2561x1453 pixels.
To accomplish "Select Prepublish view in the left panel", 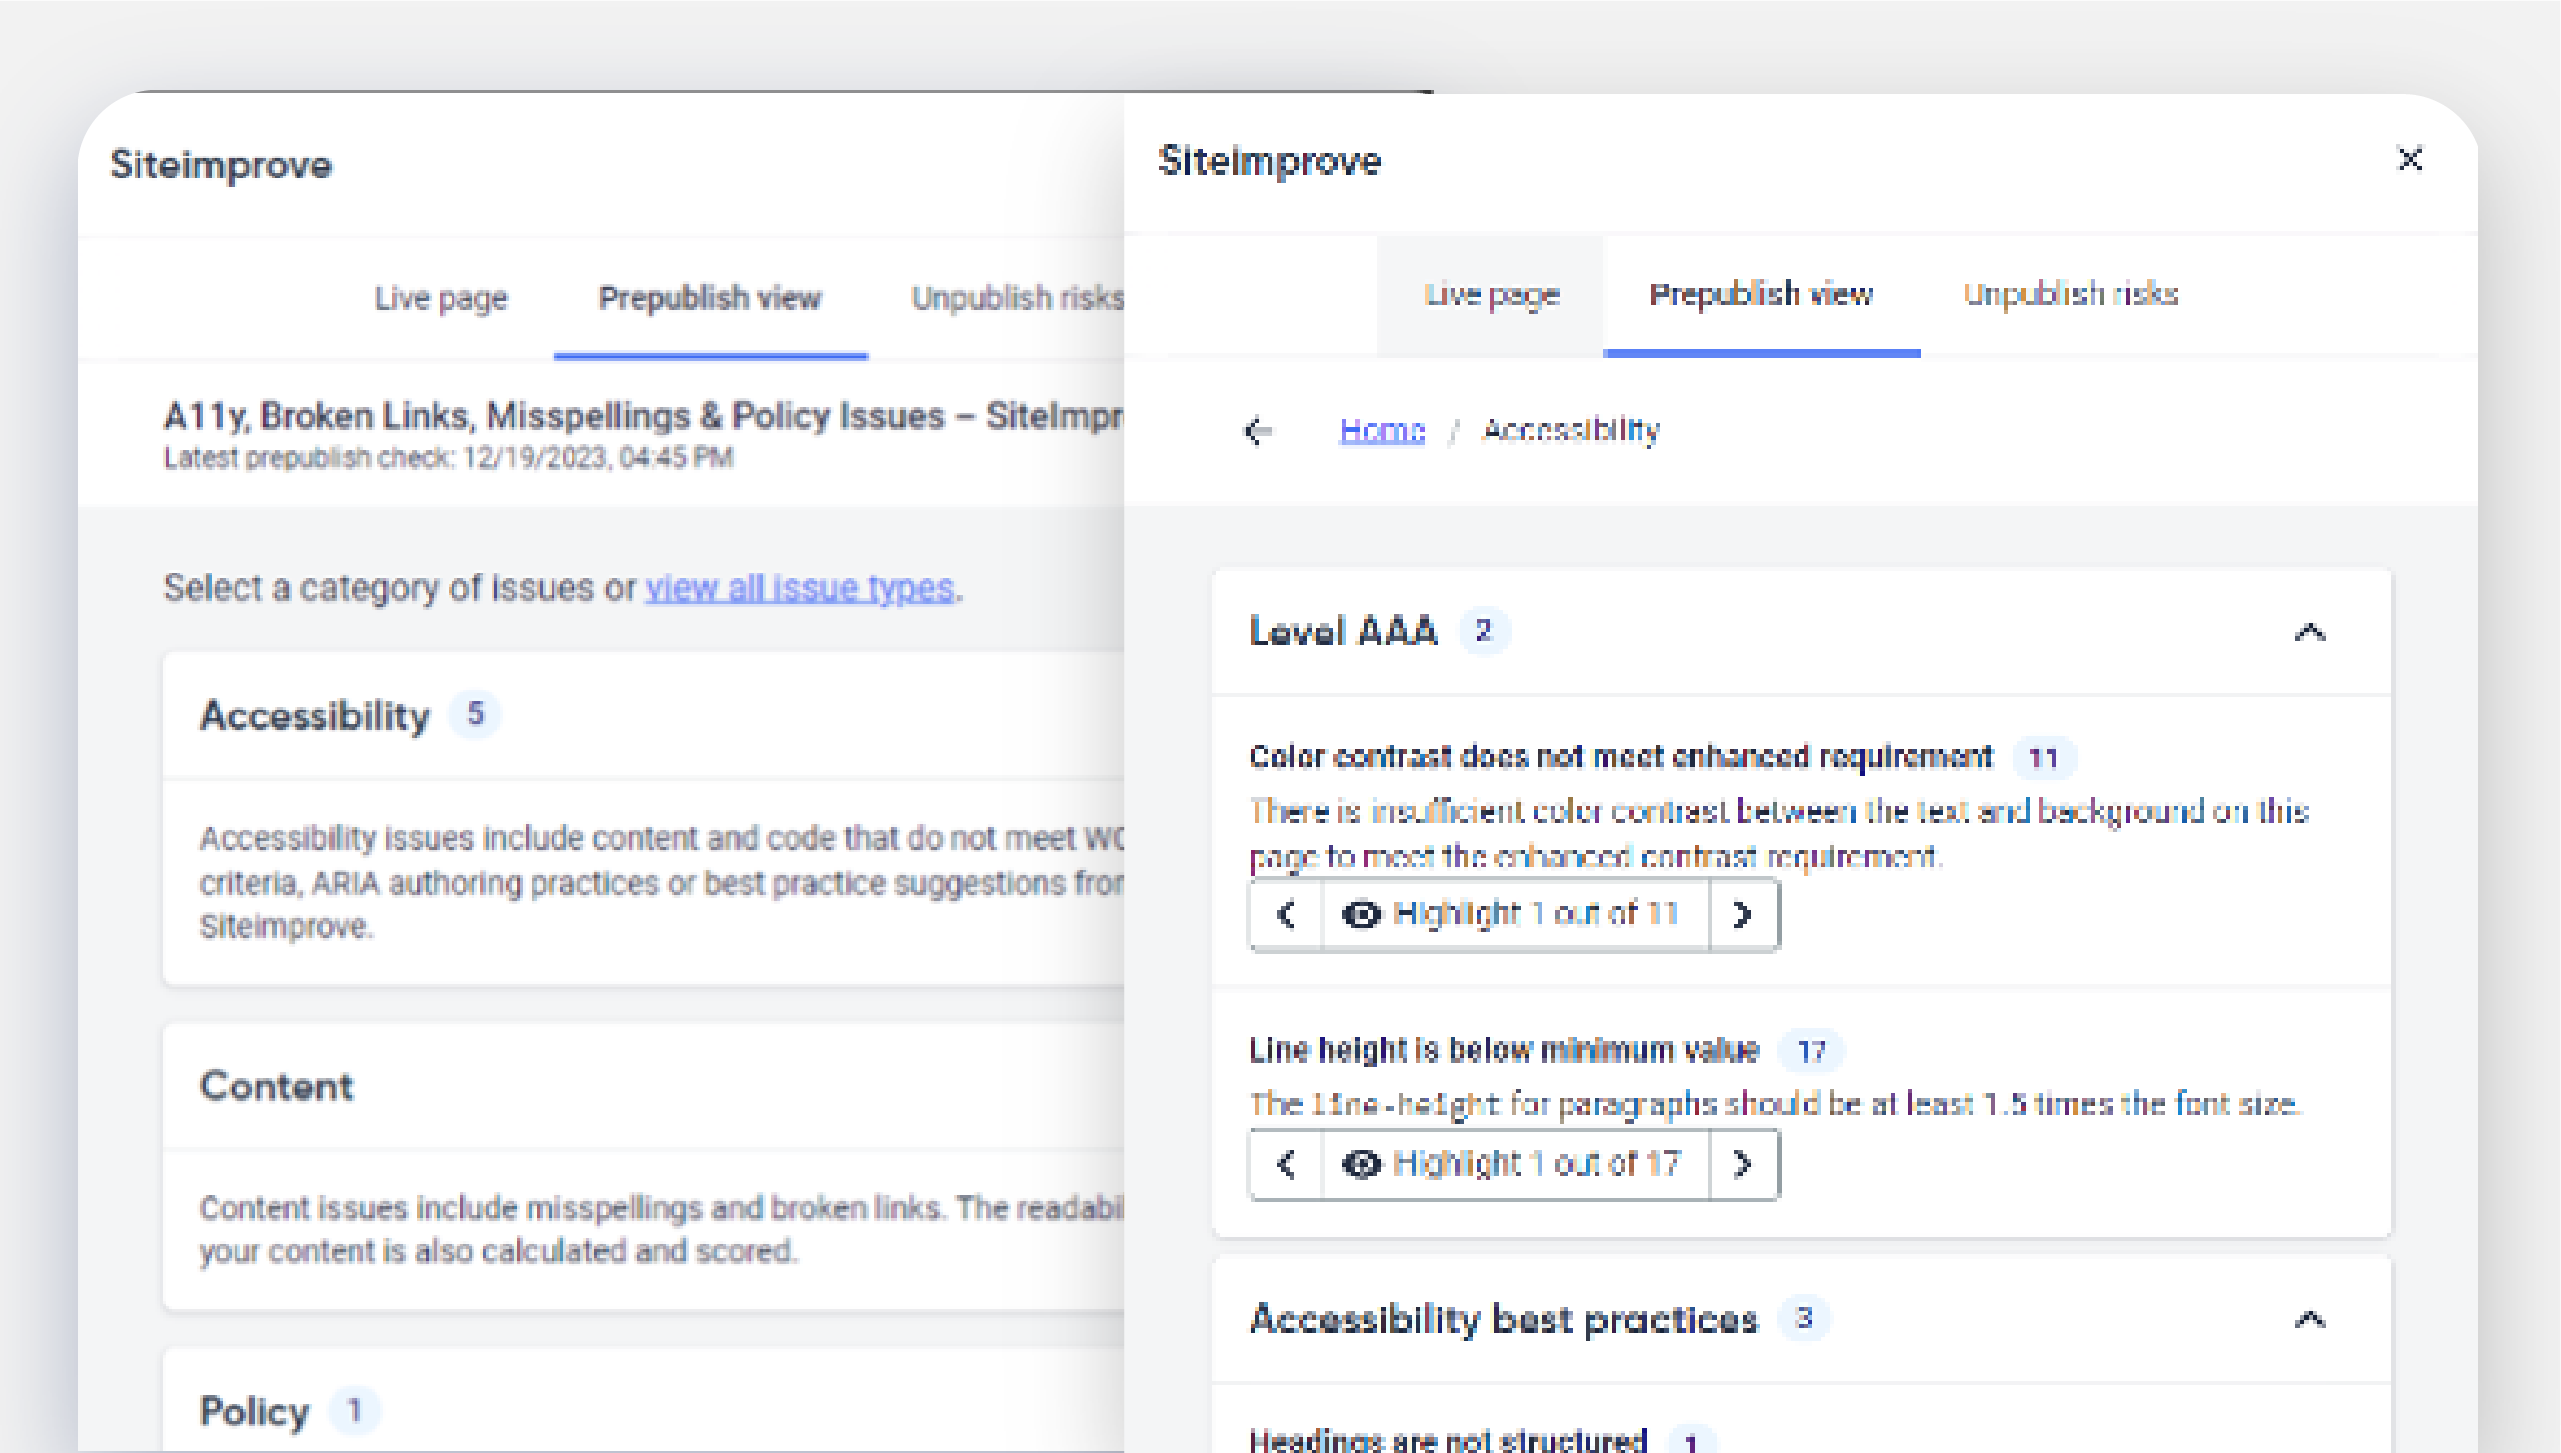I will click(x=710, y=297).
